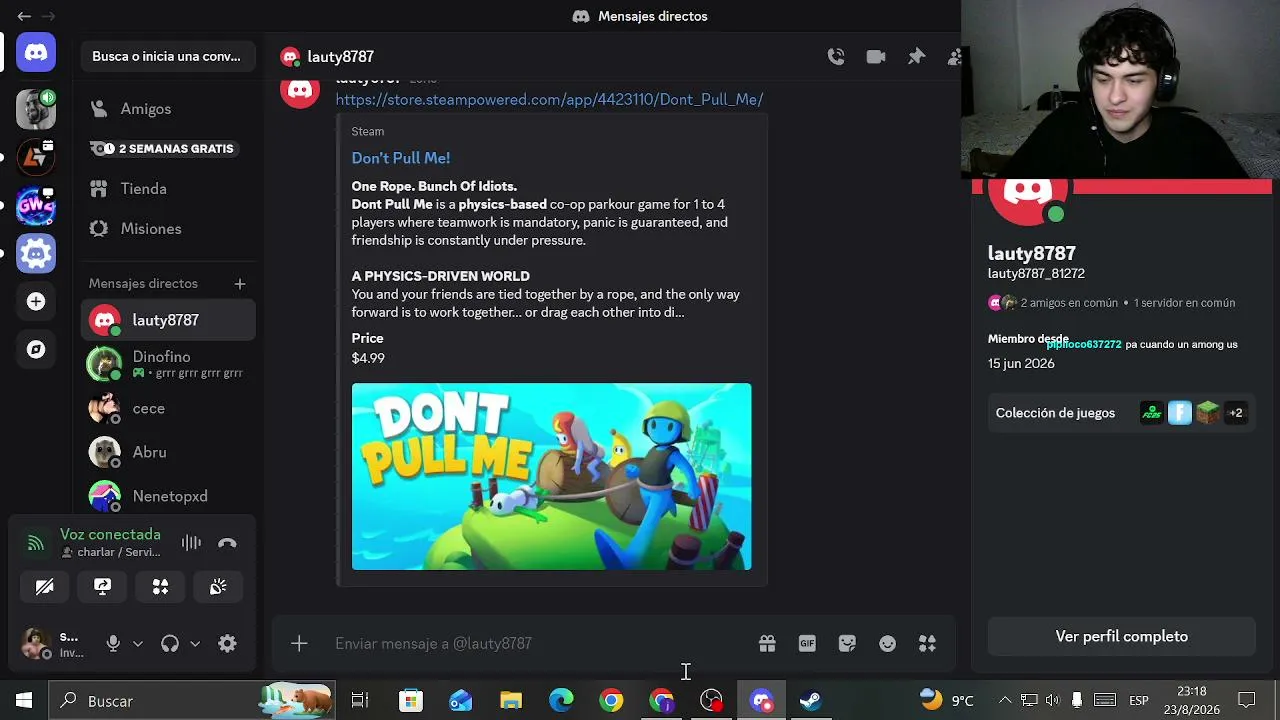Open the Don't Pull Me embed title
Screen dimensions: 1280x720
tap(400, 158)
